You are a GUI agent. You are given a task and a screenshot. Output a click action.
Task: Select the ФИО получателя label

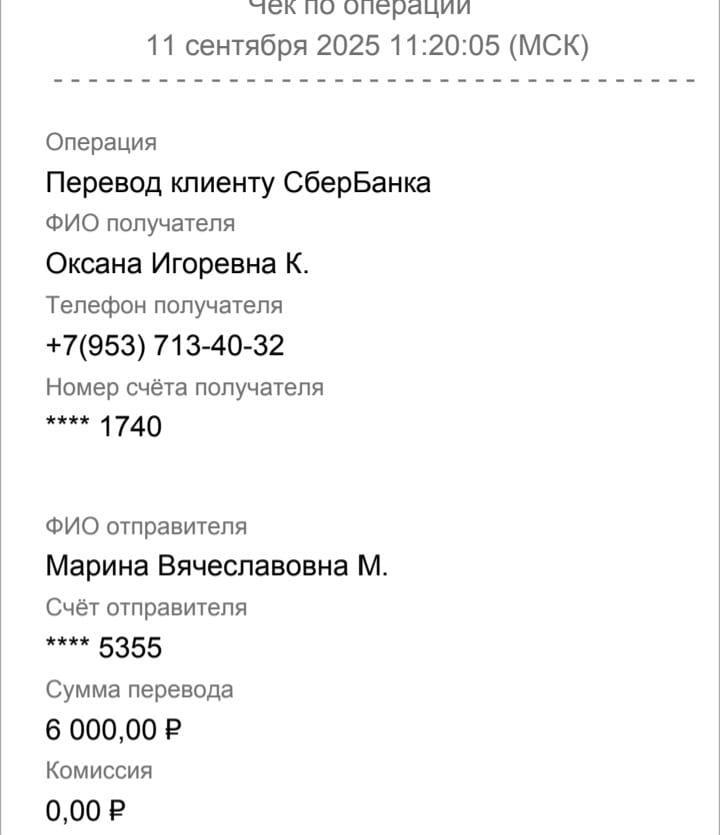click(x=140, y=223)
